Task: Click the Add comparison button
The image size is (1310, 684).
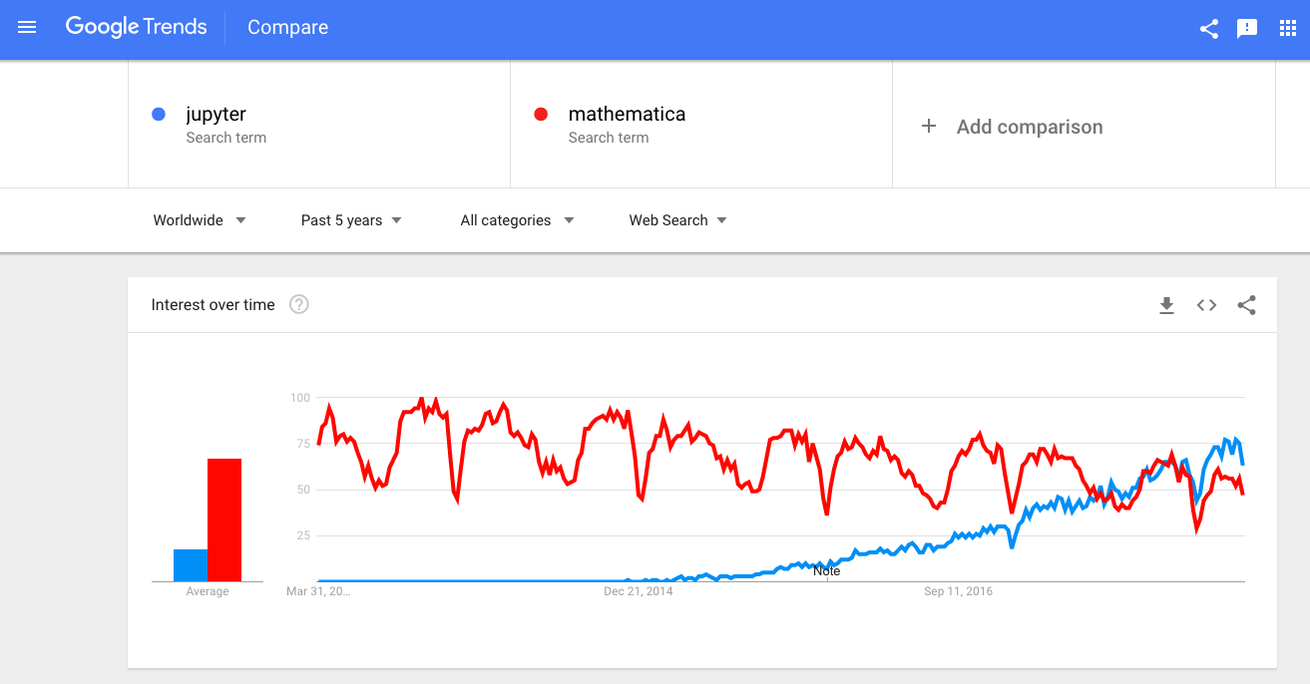Action: pyautogui.click(x=1029, y=127)
